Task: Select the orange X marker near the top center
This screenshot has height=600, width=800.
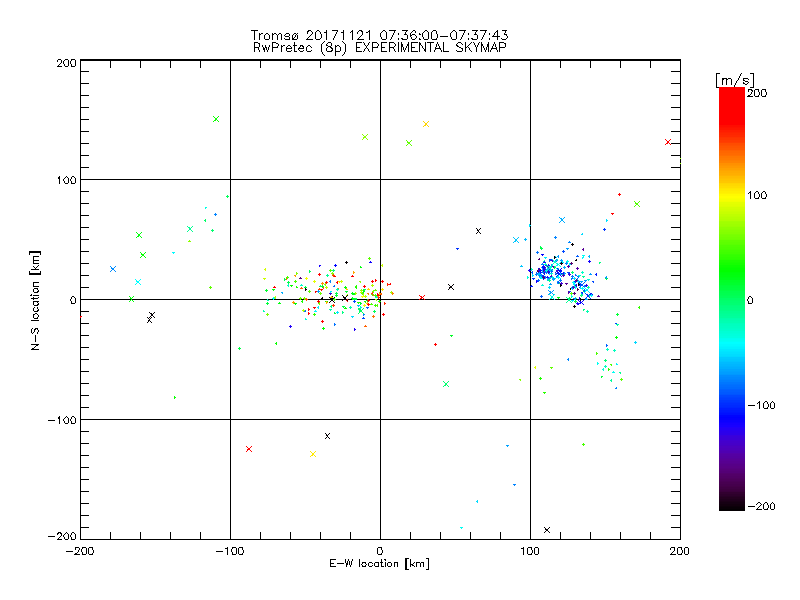Action: [x=426, y=124]
